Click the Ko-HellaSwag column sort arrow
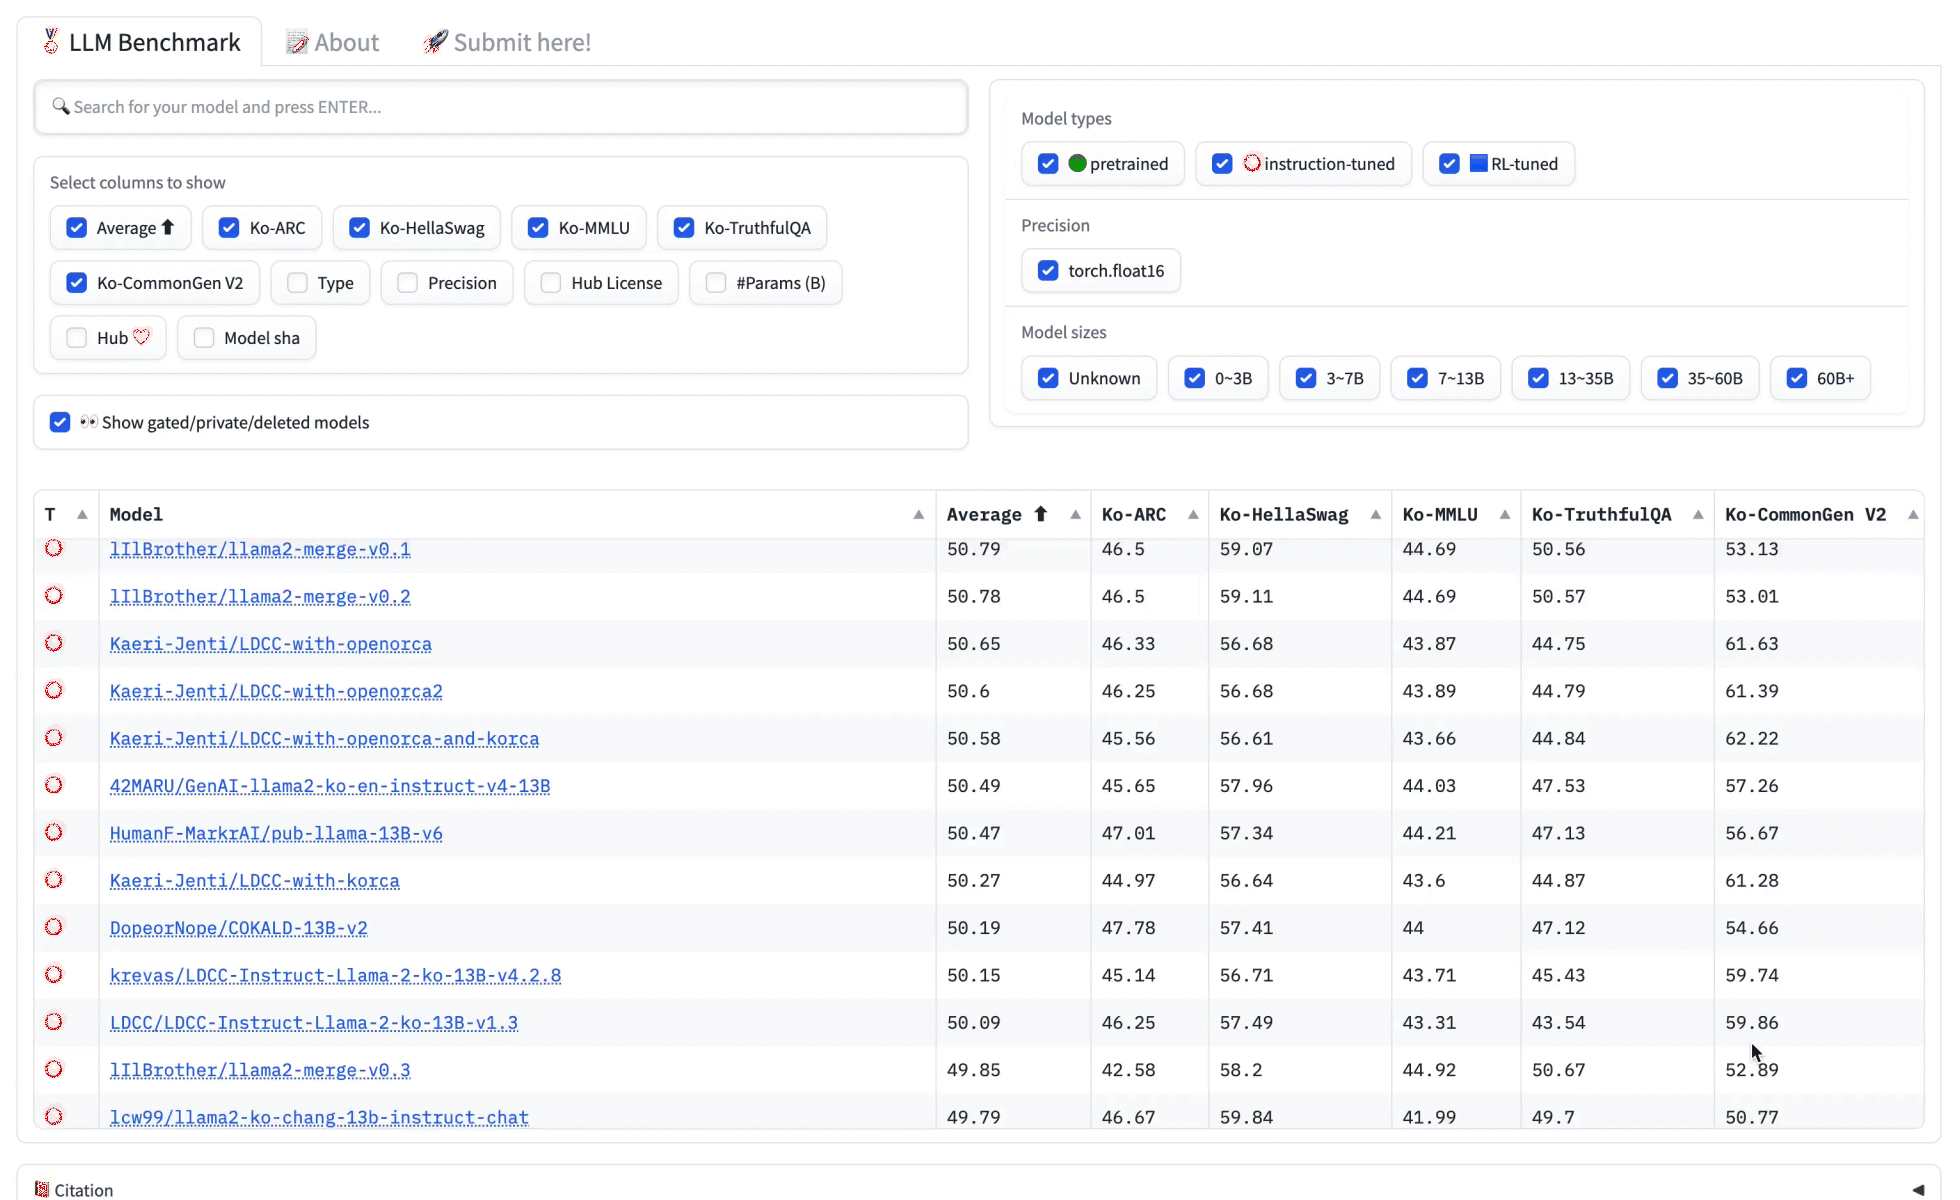The image size is (1960, 1200). pyautogui.click(x=1376, y=514)
